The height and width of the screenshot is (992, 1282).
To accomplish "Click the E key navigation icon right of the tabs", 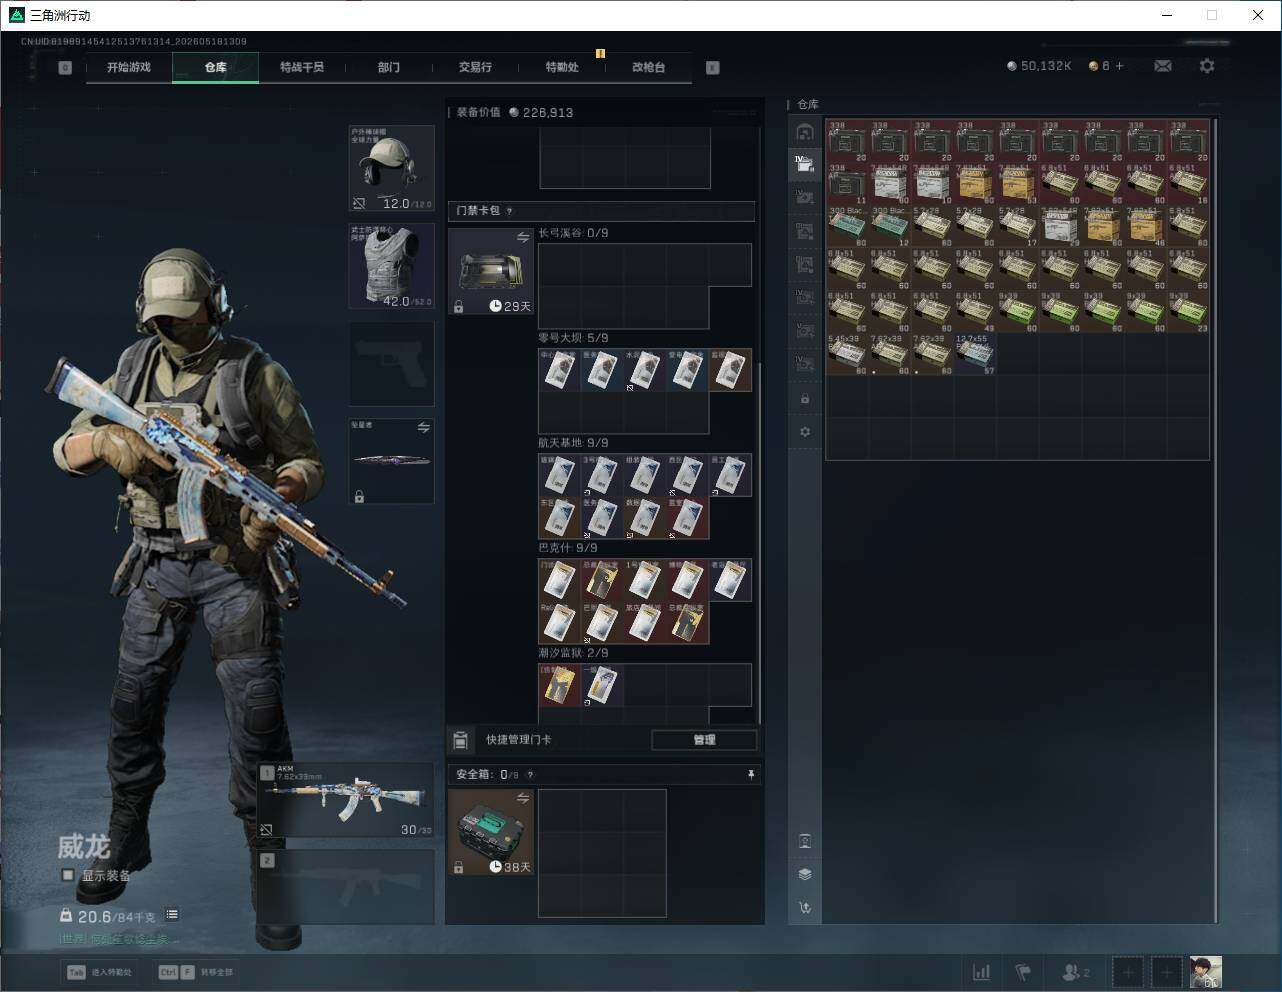I will pyautogui.click(x=713, y=68).
